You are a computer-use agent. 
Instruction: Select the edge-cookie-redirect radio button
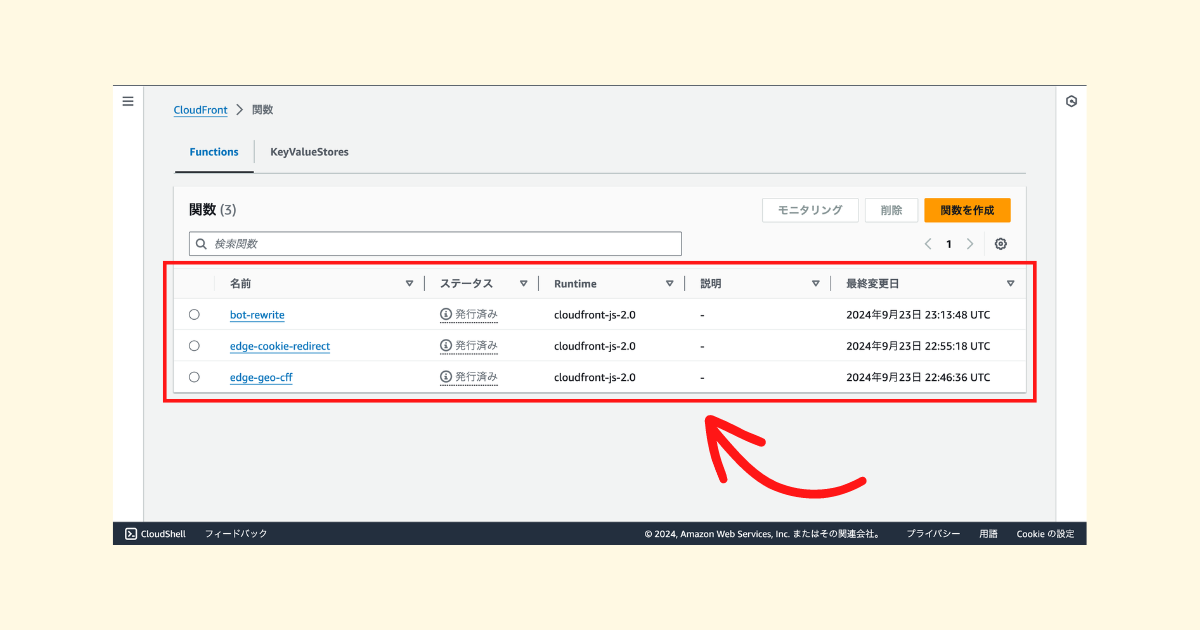point(194,346)
